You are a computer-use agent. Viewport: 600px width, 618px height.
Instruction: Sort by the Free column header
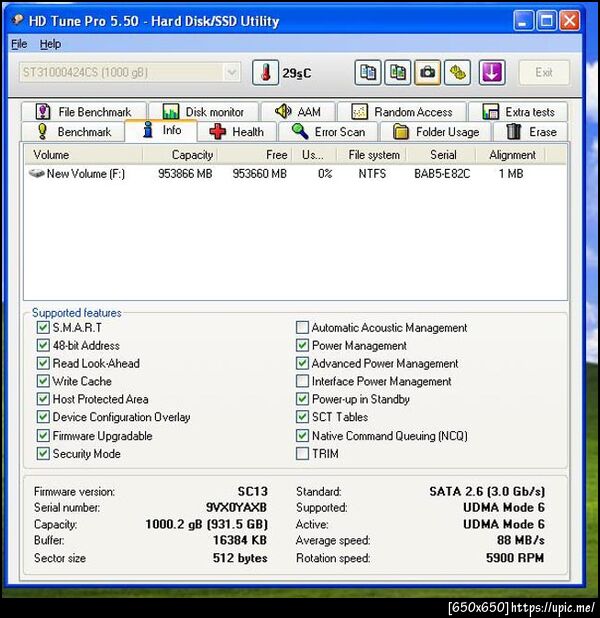coord(255,154)
